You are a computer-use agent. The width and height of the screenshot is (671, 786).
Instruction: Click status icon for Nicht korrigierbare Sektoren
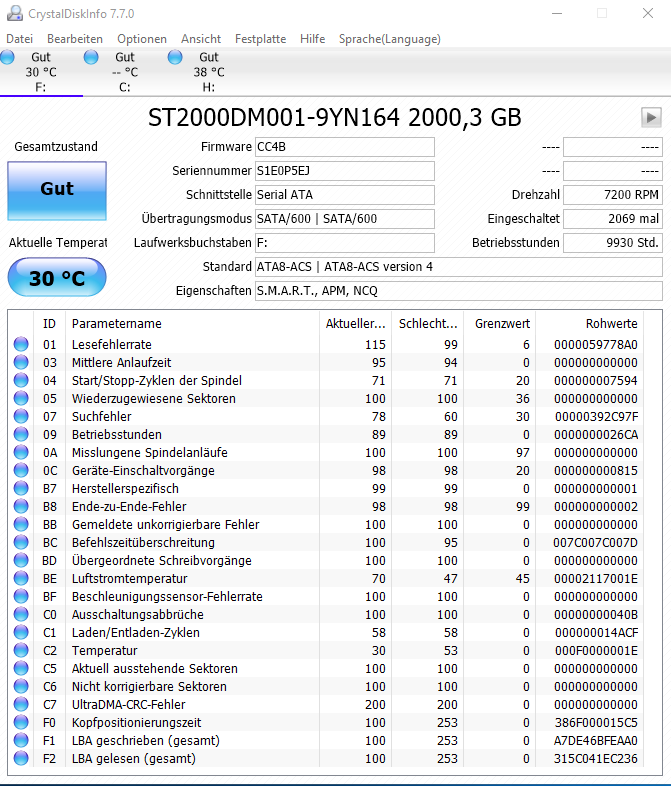(x=21, y=687)
